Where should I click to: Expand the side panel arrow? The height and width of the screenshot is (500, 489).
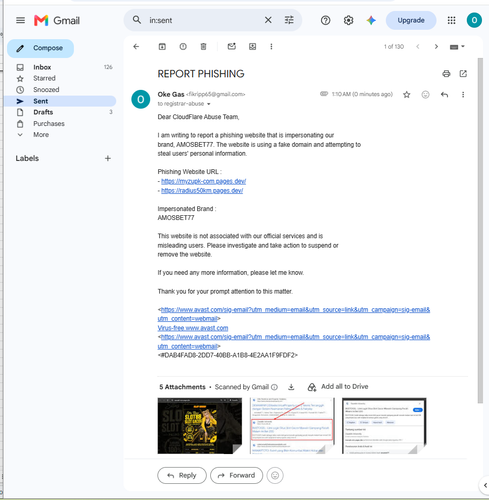pyautogui.click(x=485, y=485)
